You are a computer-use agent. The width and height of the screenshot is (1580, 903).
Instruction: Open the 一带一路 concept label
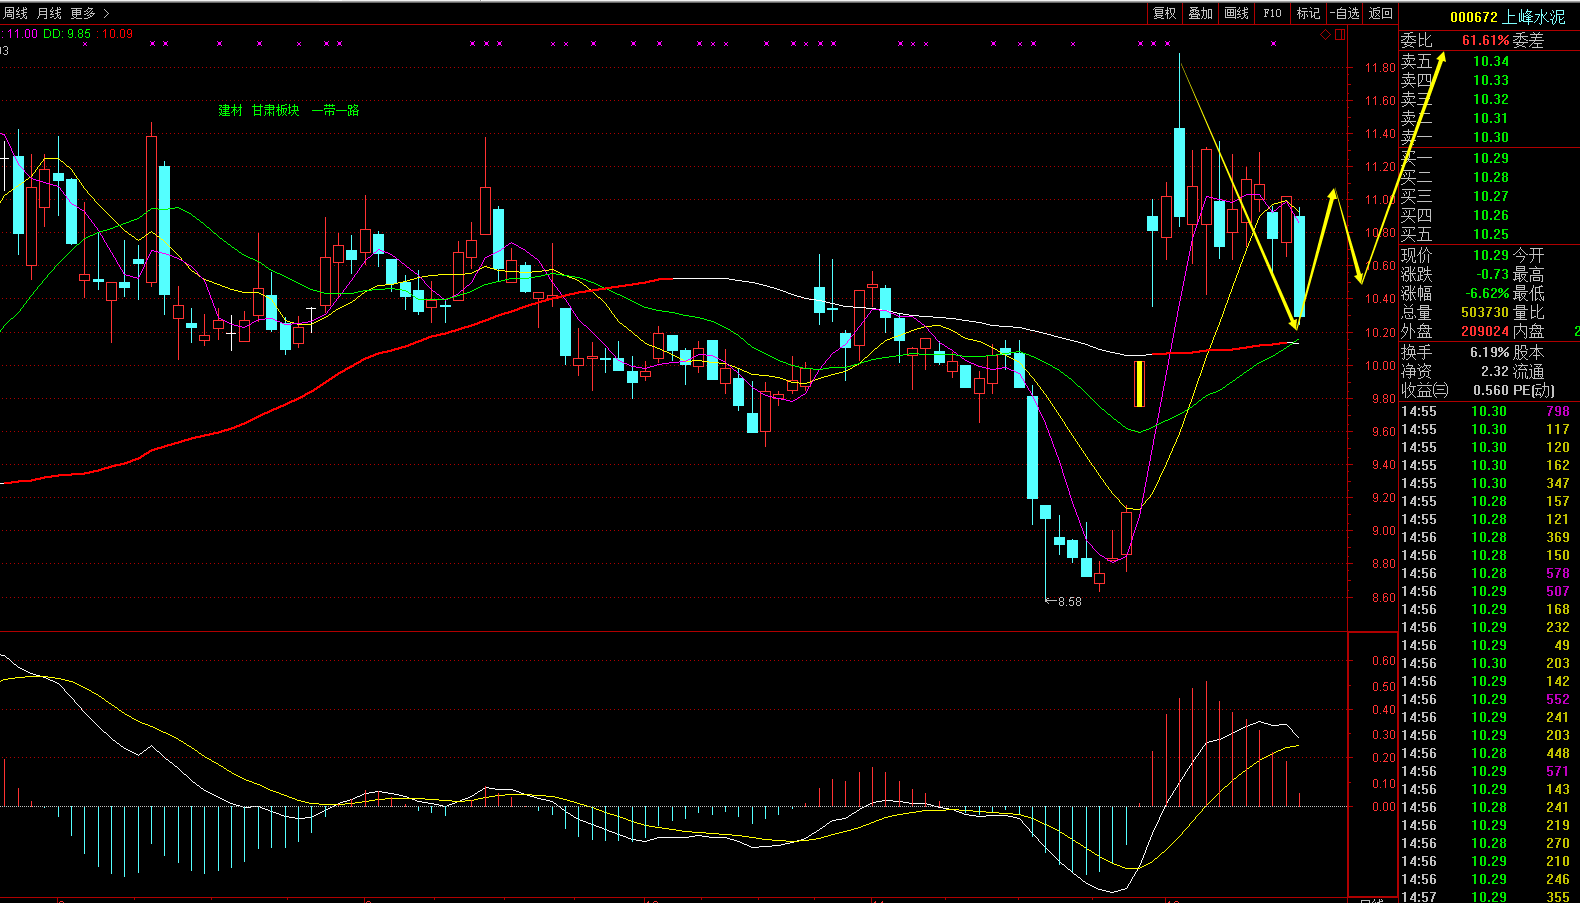click(x=335, y=110)
